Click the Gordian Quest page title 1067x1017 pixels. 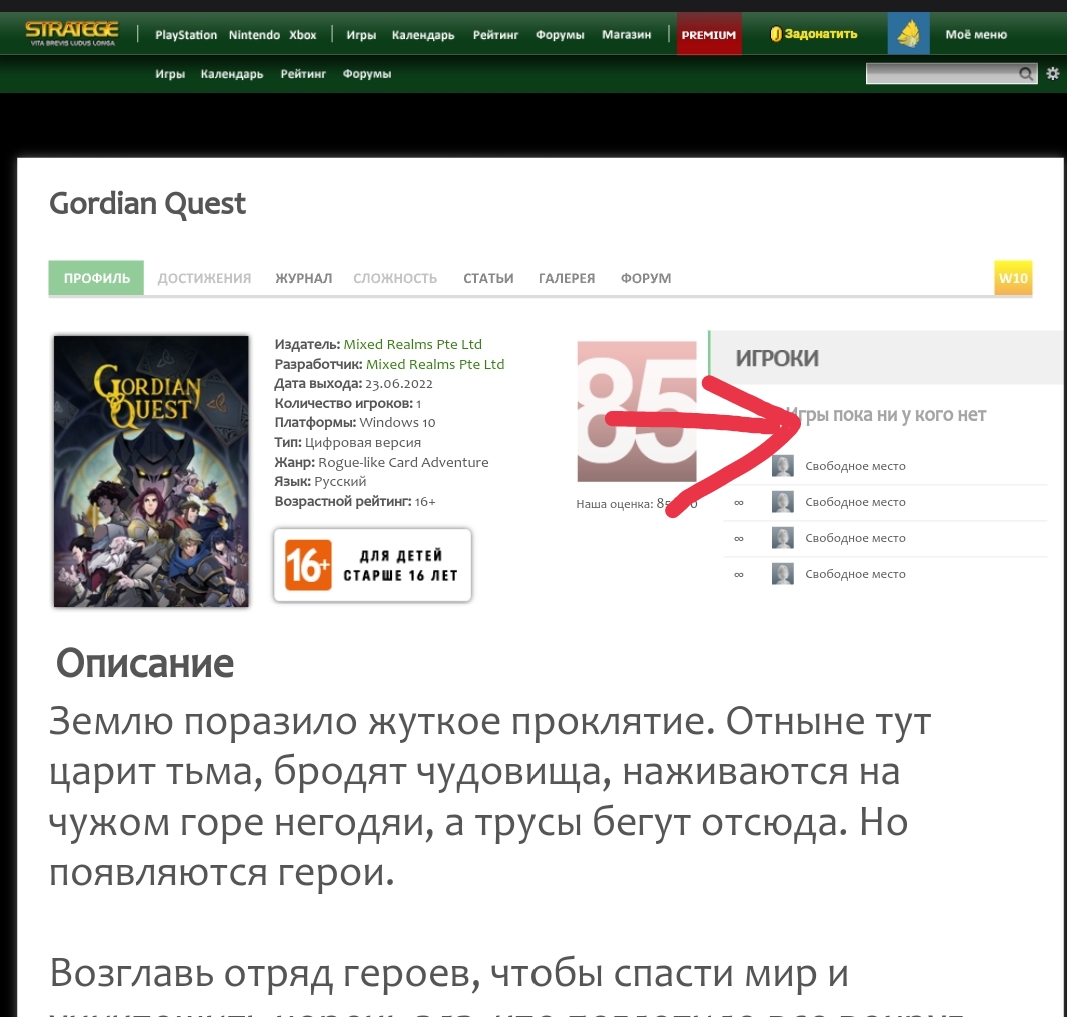click(148, 203)
